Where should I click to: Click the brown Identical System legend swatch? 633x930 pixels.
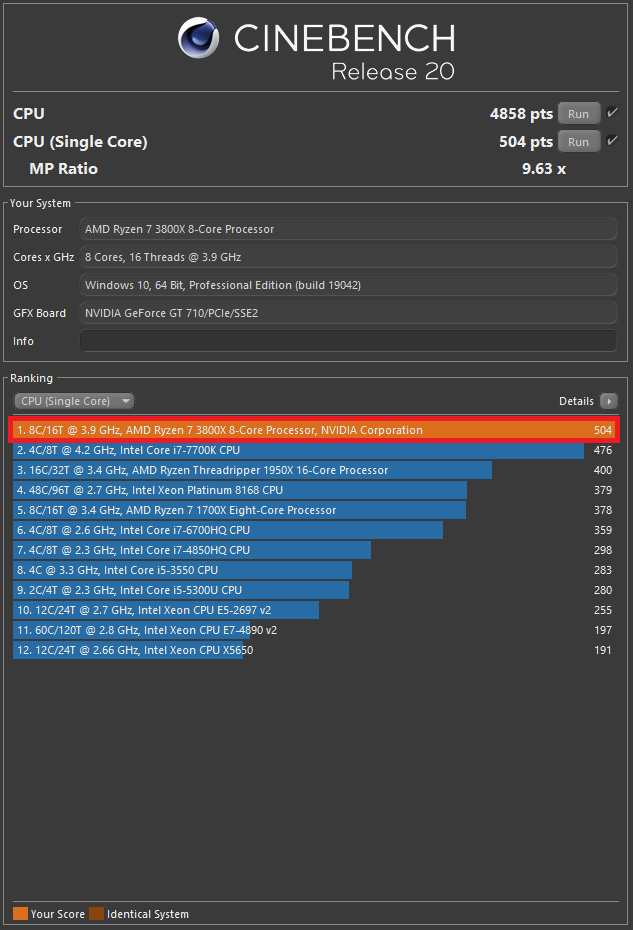point(95,914)
